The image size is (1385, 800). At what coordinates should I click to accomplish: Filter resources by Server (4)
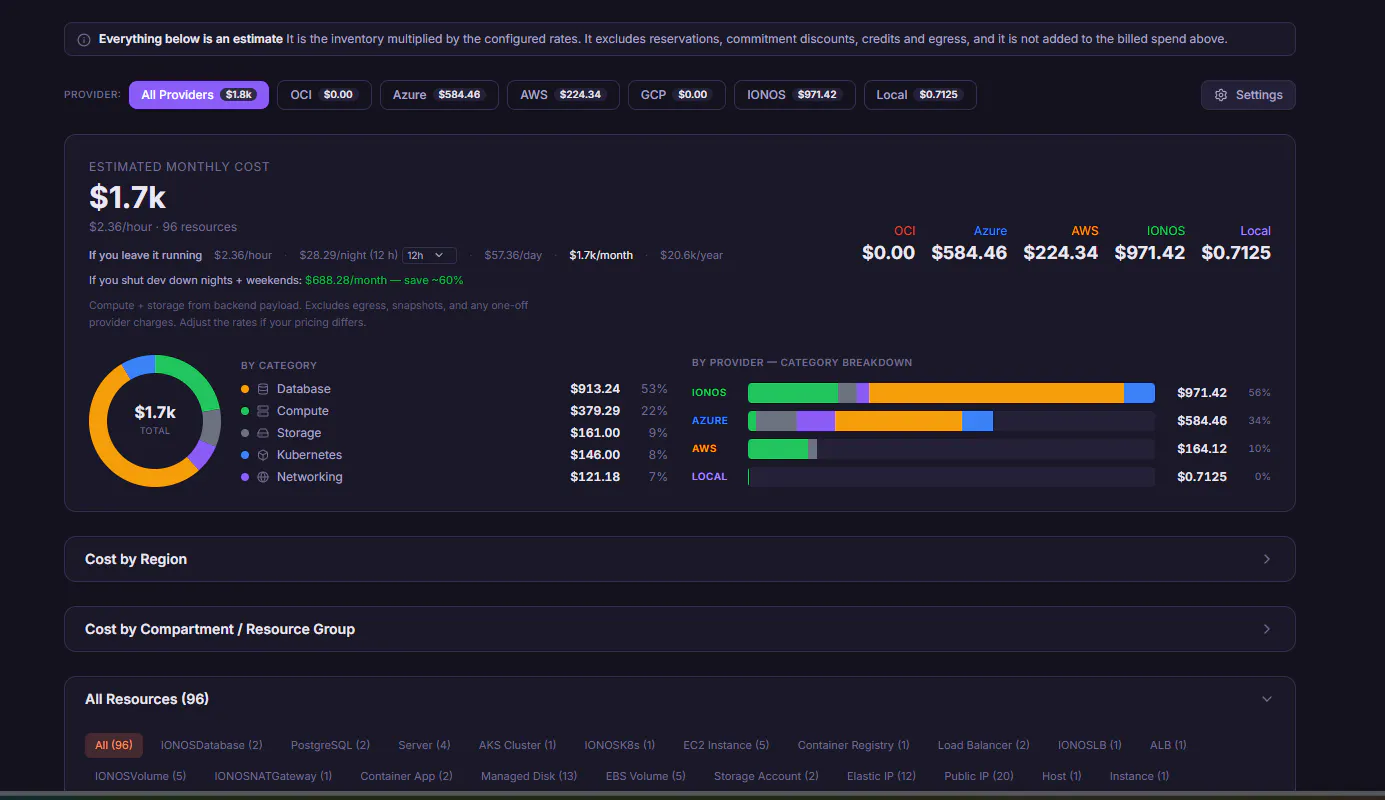pos(425,745)
